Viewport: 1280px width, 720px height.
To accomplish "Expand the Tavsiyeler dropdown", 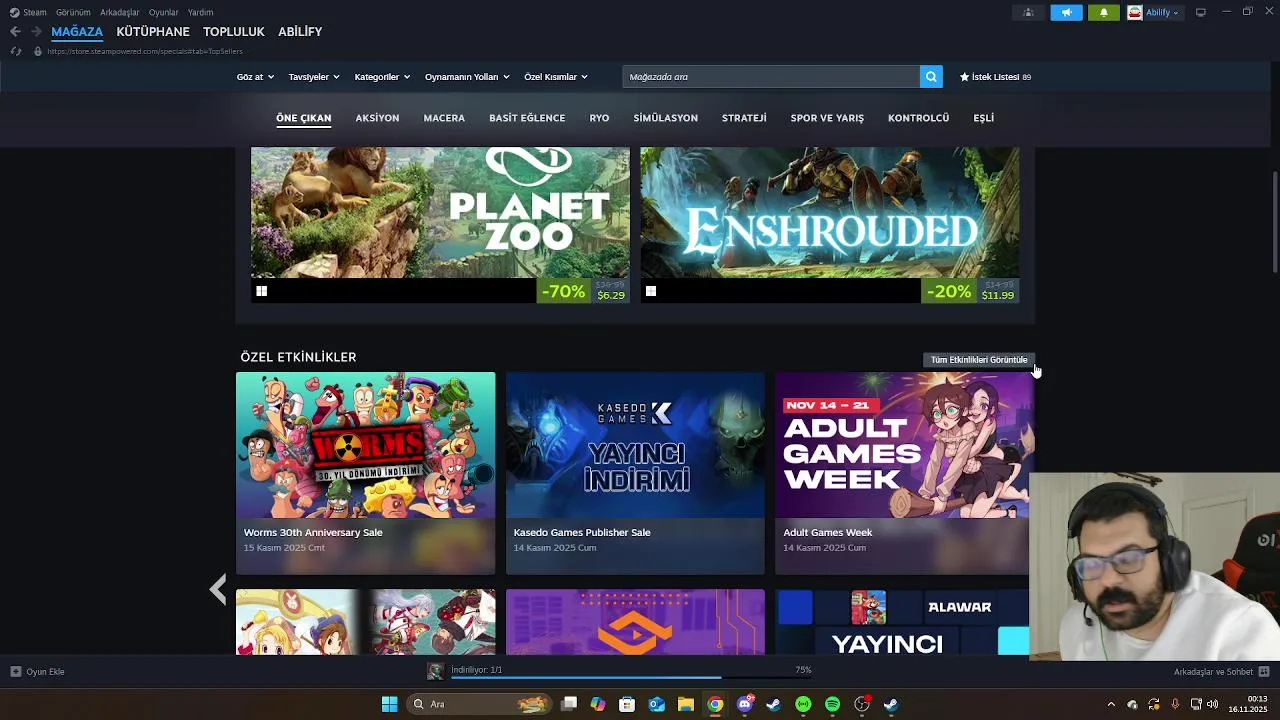I will (314, 77).
